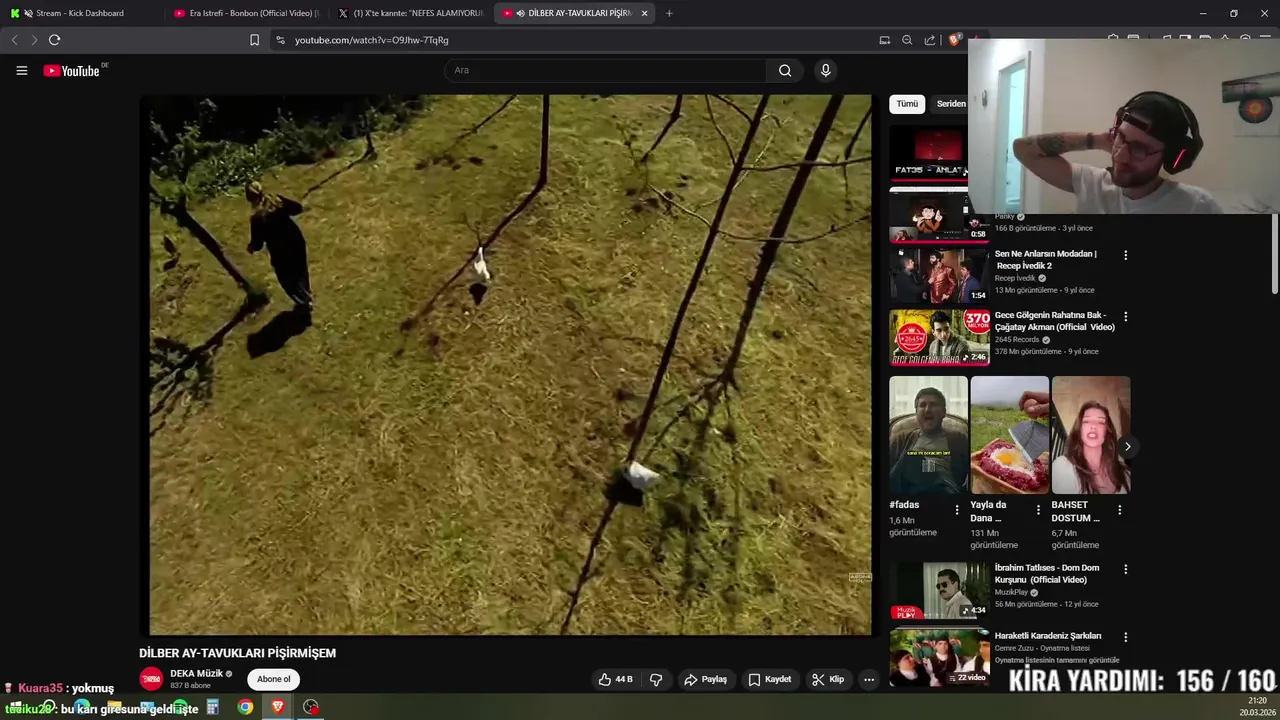Go to the YouTube home logo
The height and width of the screenshot is (720, 1280).
click(x=72, y=71)
